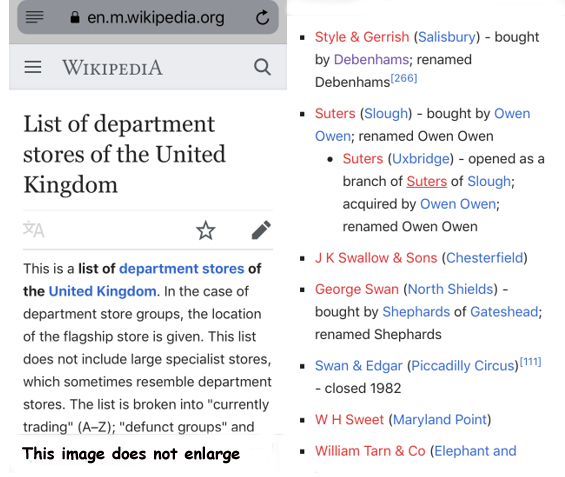Open the Uxbridge link
The image size is (565, 477).
[421, 159]
